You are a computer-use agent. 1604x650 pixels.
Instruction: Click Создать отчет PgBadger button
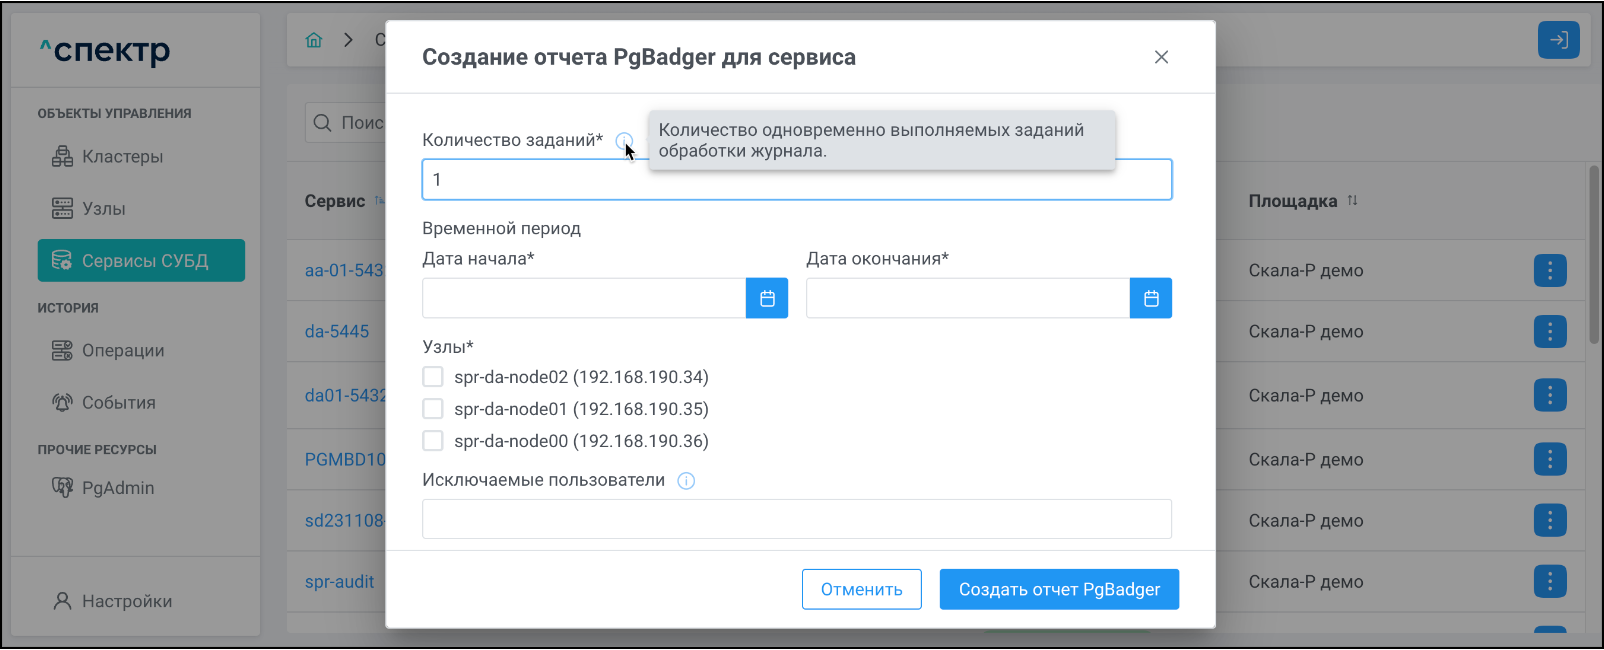coord(1059,589)
